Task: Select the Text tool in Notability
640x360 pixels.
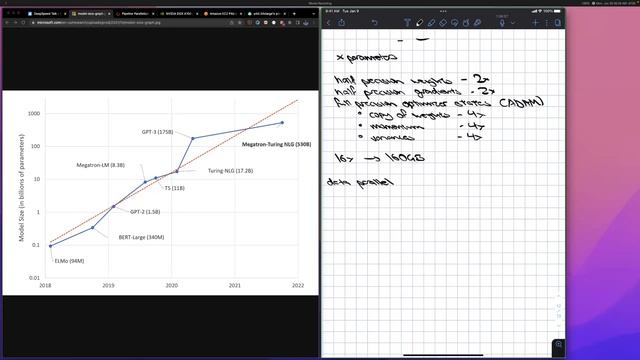Action: click(407, 23)
